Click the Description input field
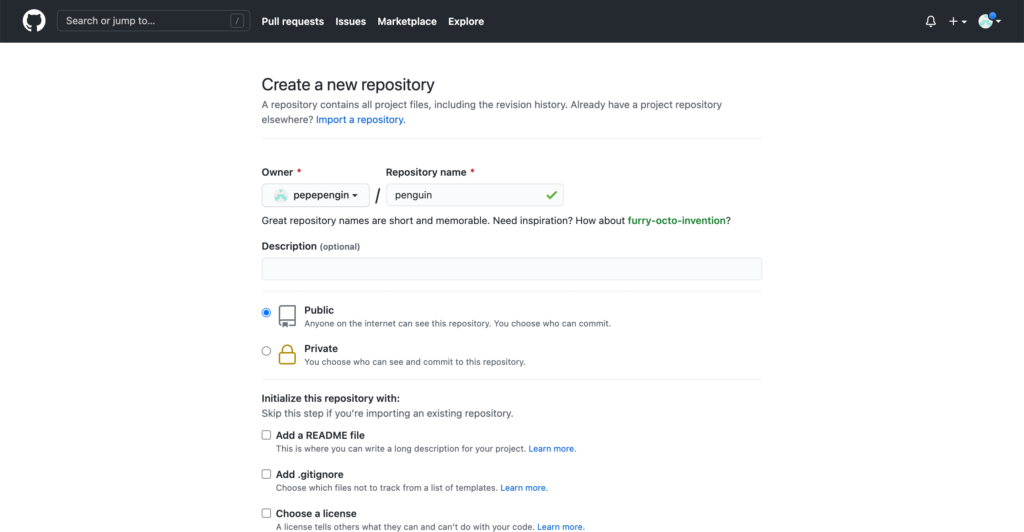This screenshot has height=532, width=1024. pos(512,269)
